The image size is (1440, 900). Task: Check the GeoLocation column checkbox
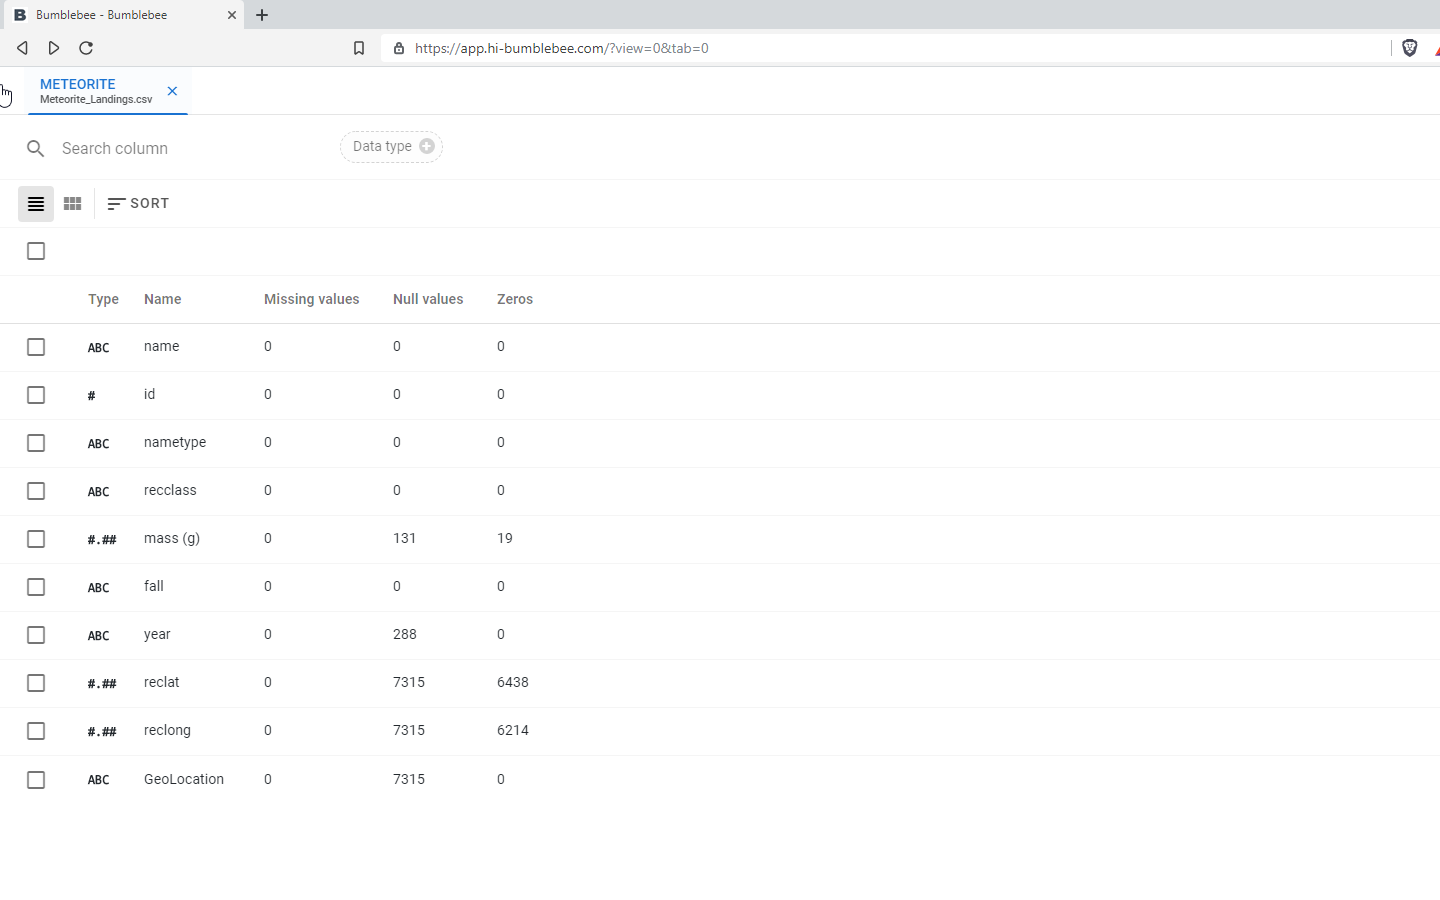click(36, 780)
